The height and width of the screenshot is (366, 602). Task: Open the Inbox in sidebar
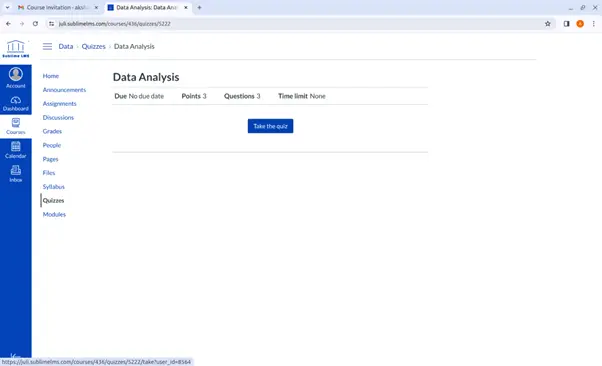click(16, 174)
